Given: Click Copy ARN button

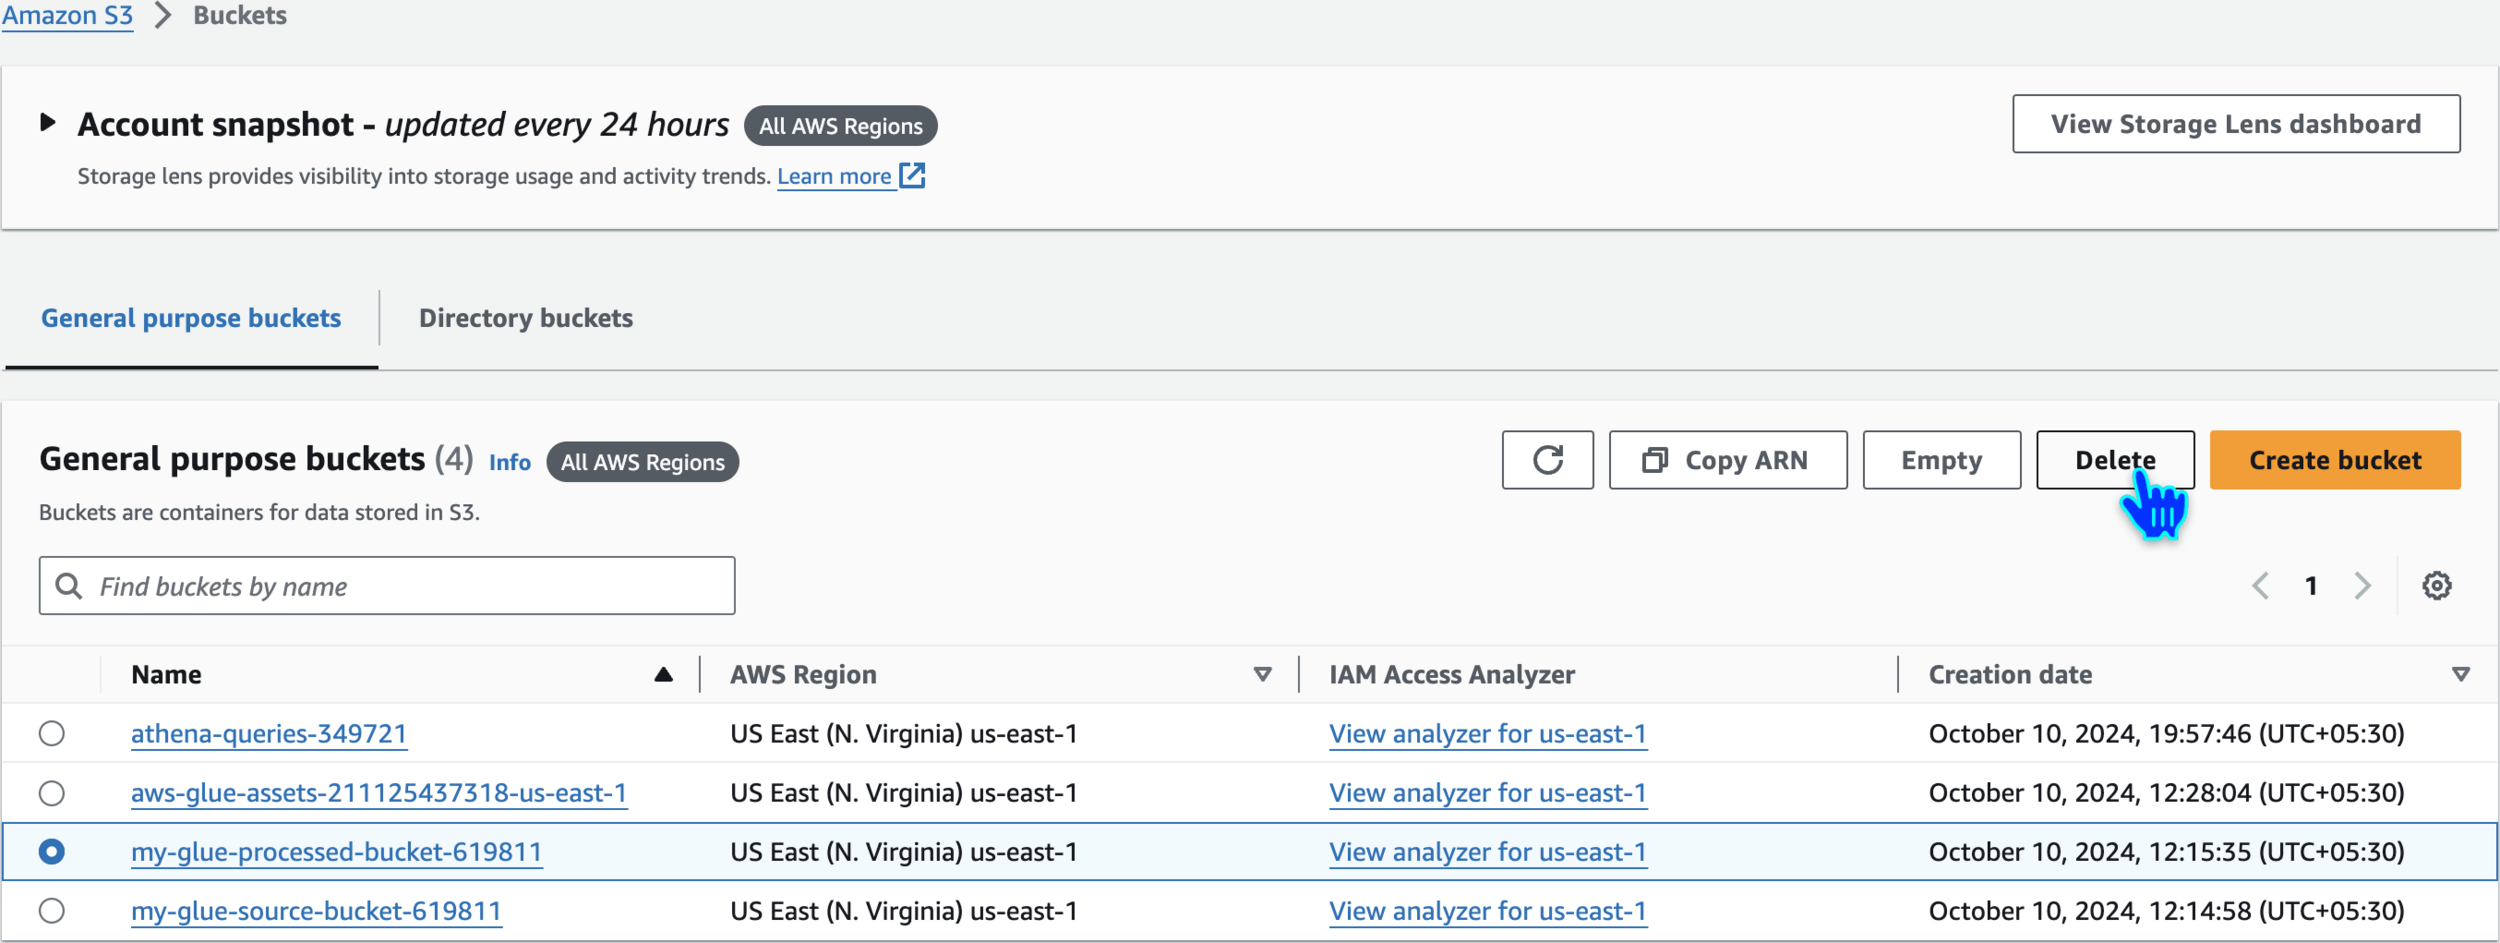Looking at the screenshot, I should click(x=1727, y=460).
